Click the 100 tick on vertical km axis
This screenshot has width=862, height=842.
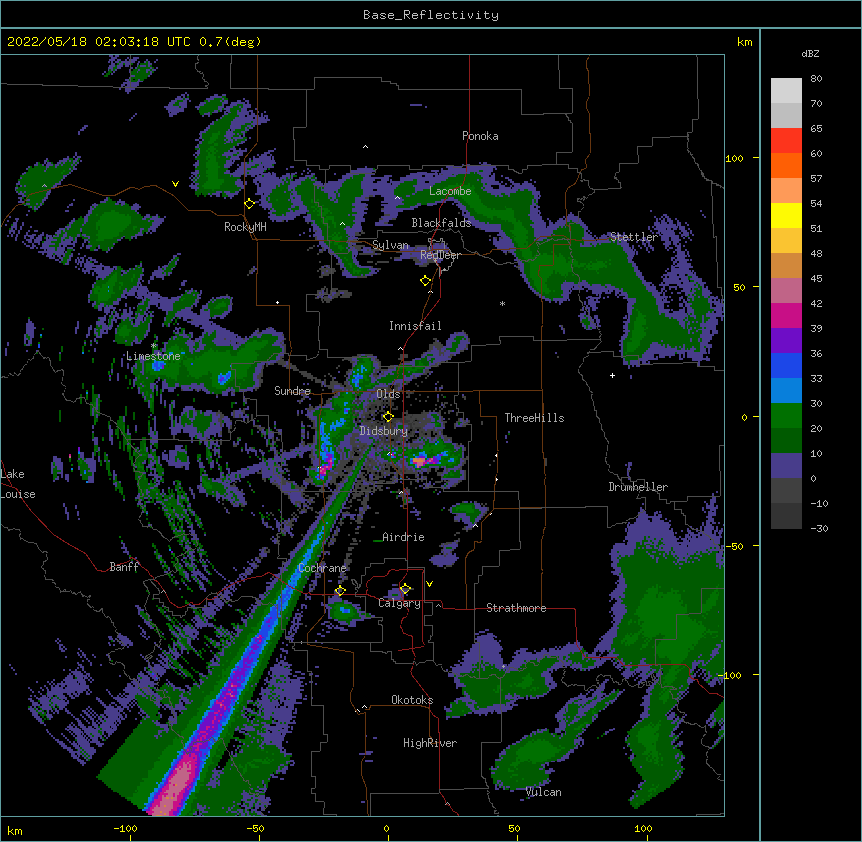point(734,158)
